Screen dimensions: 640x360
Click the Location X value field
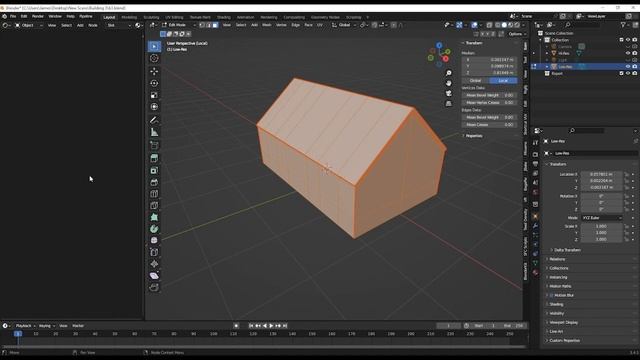(x=602, y=174)
